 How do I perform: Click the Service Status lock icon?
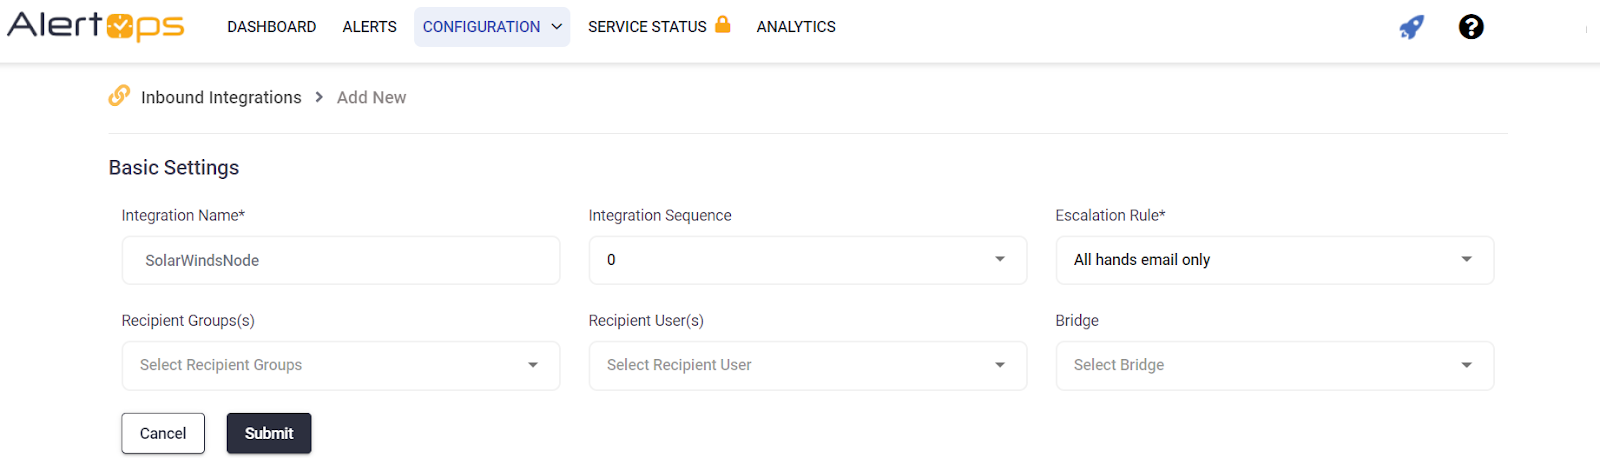[722, 25]
